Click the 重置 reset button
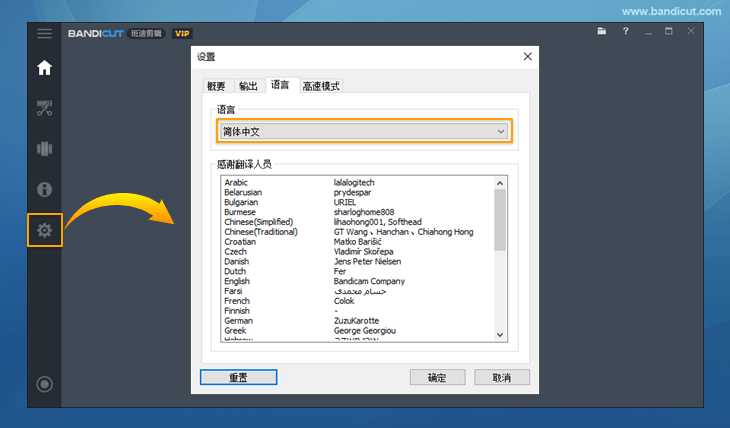This screenshot has width=730, height=428. point(238,377)
